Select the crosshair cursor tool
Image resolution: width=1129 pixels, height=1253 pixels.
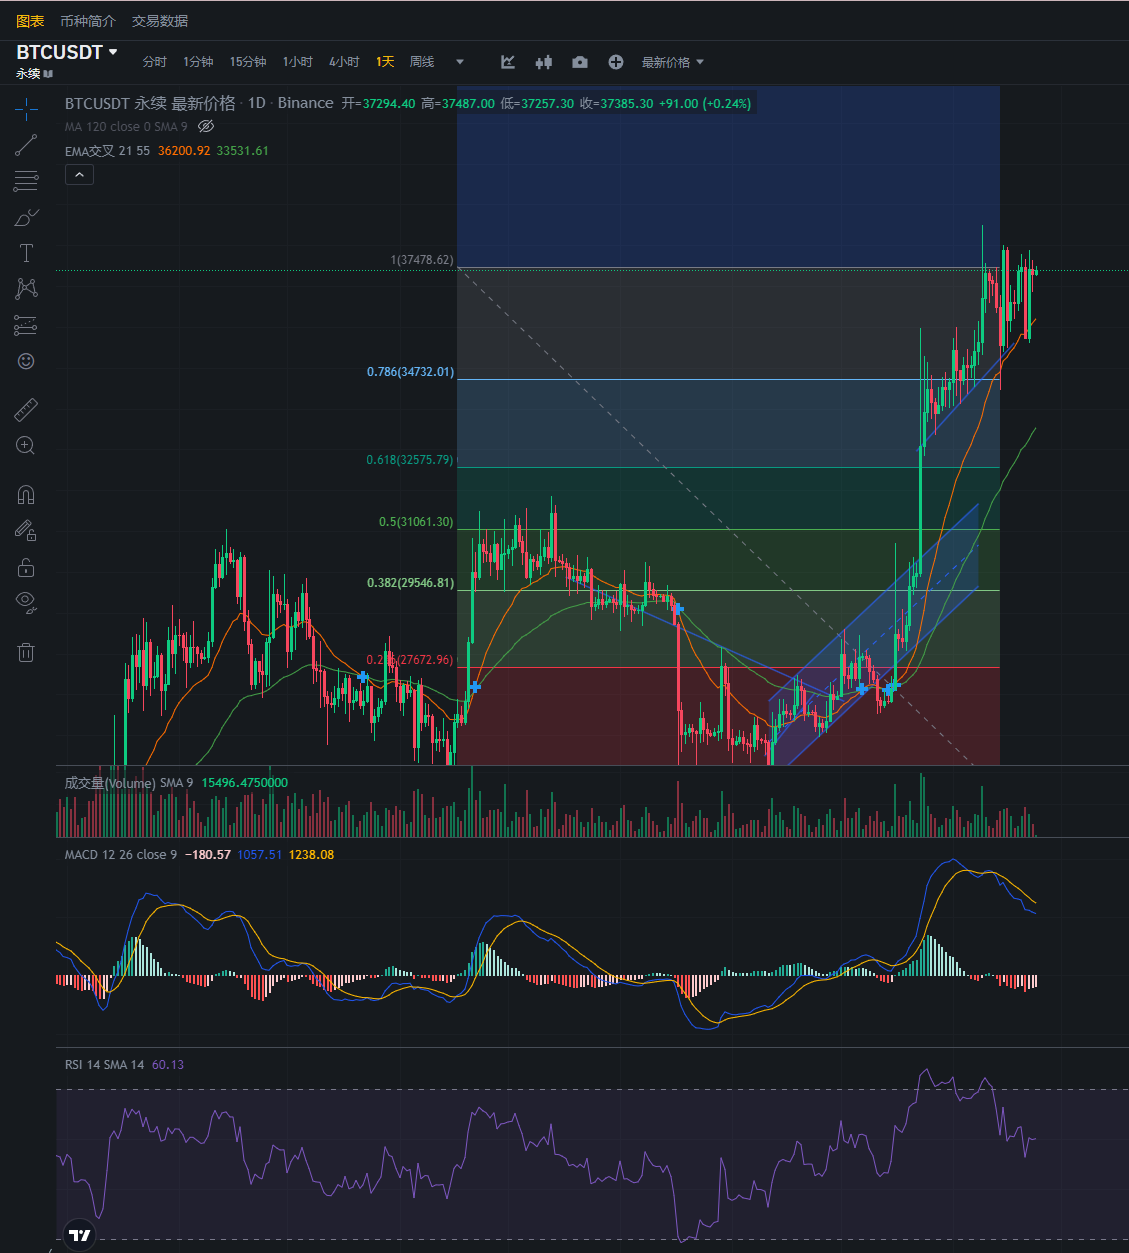click(x=26, y=108)
